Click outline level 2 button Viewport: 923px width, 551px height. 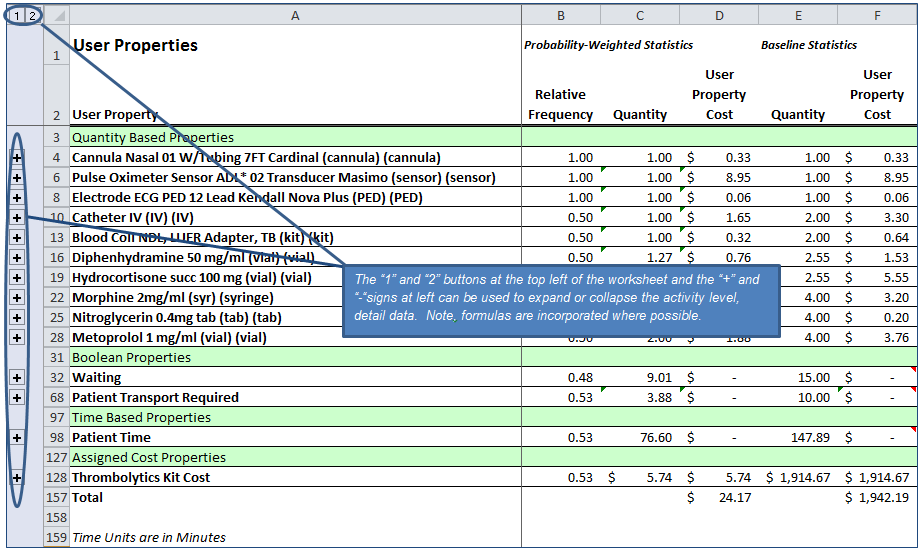pos(32,16)
